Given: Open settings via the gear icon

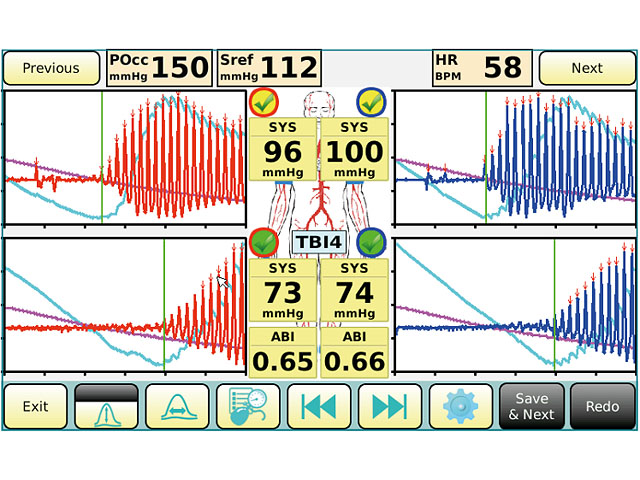Looking at the screenshot, I should (x=461, y=406).
